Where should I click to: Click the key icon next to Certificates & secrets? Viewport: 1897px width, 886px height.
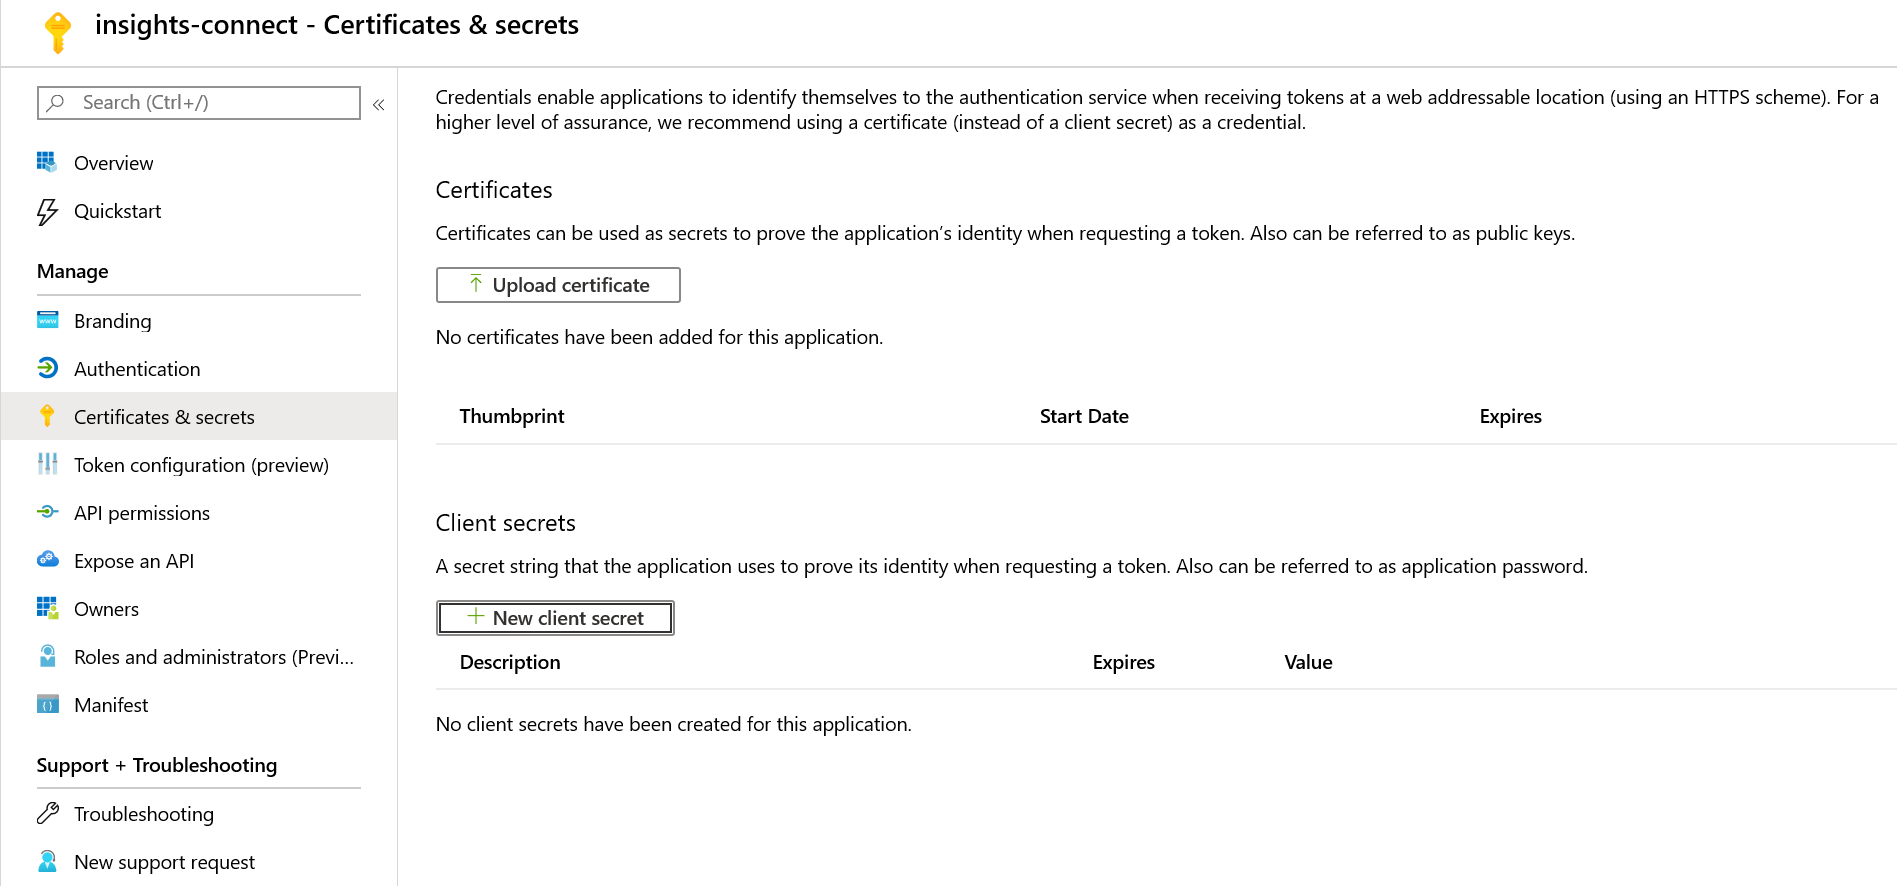(x=47, y=416)
